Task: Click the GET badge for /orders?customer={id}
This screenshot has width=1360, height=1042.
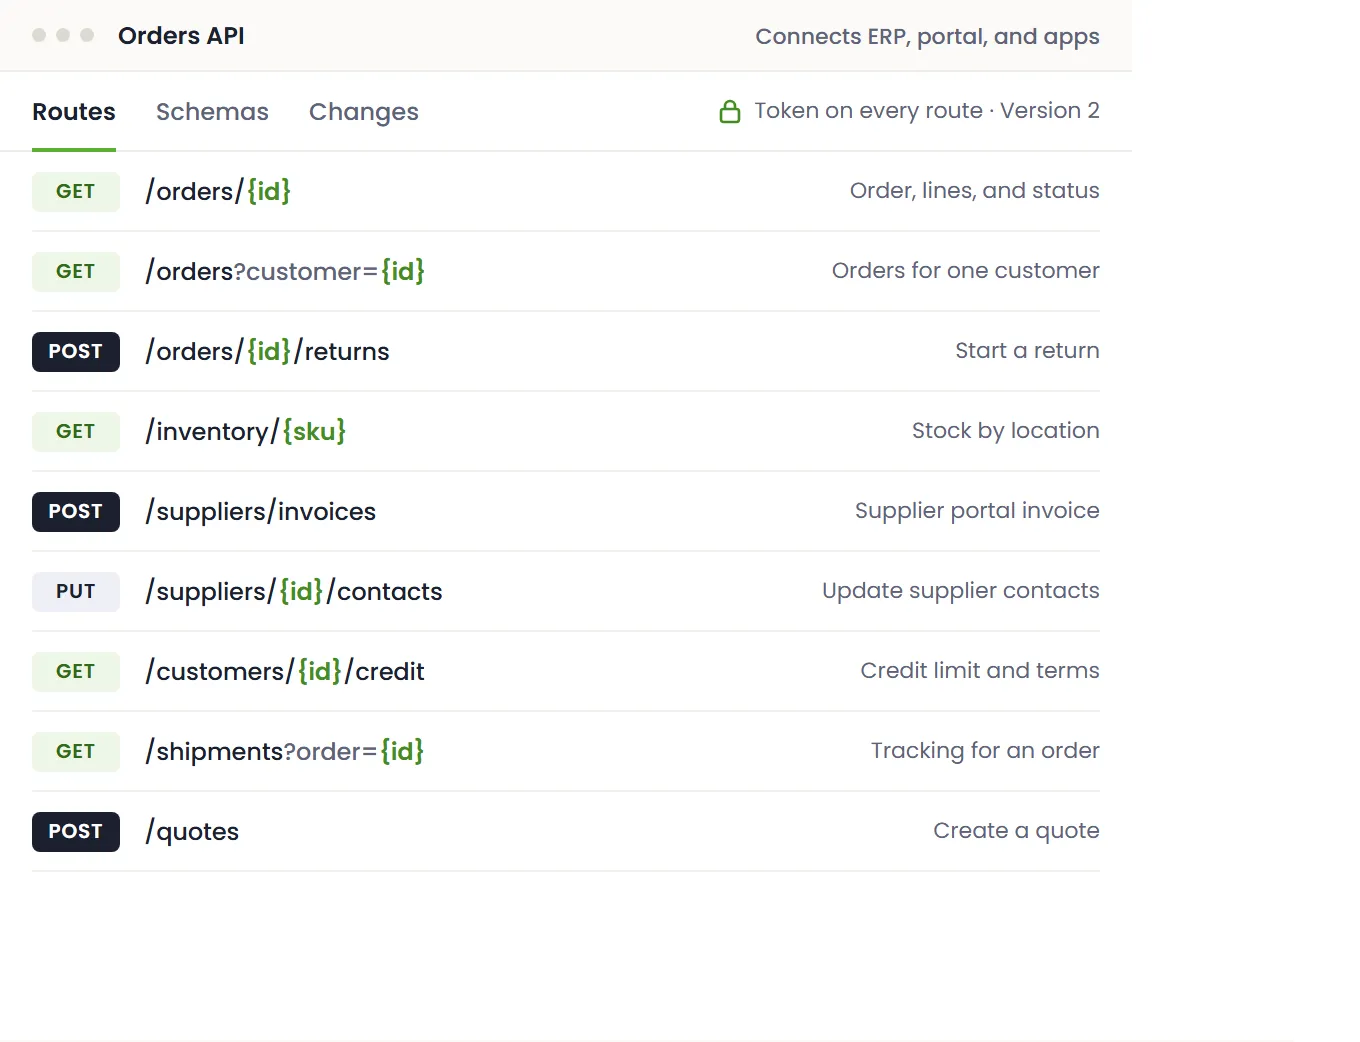Action: [76, 271]
